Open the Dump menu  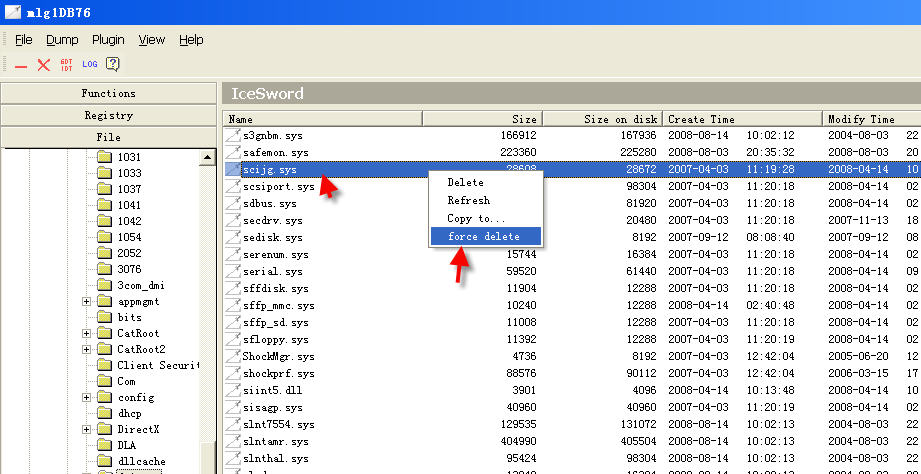(x=62, y=40)
